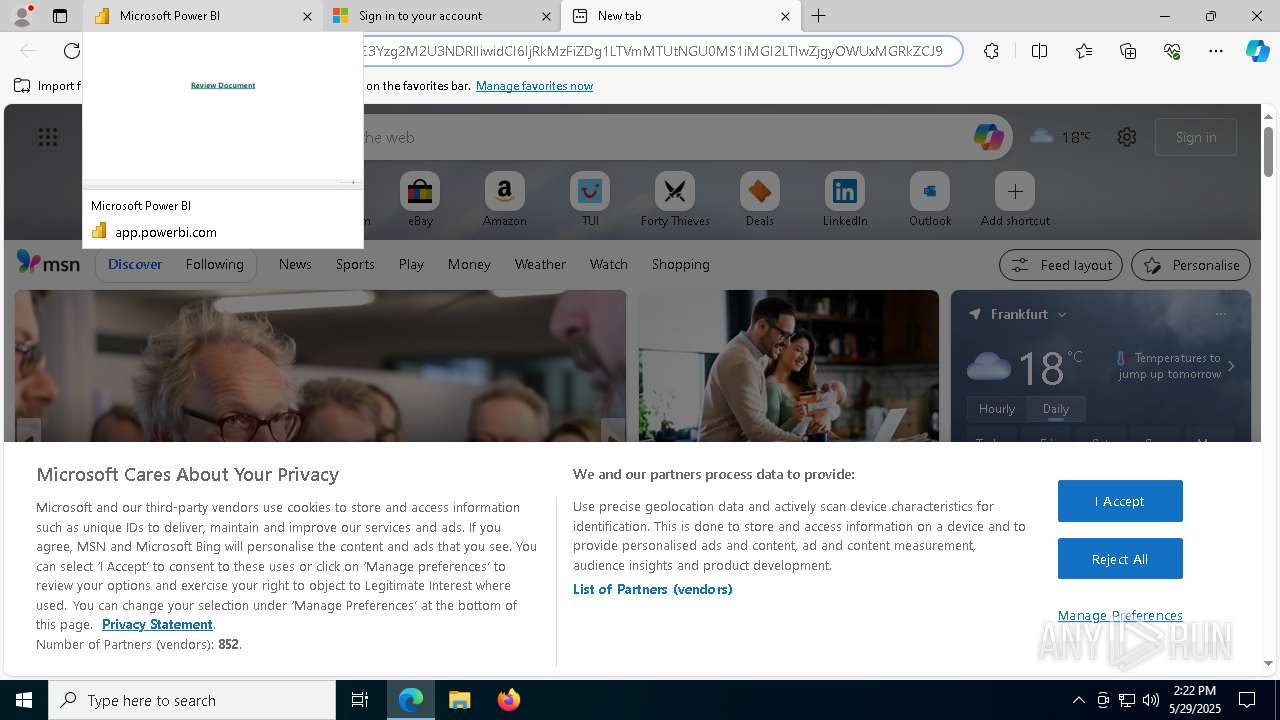Toggle the split screen icon
1280x720 pixels.
[x=1039, y=51]
